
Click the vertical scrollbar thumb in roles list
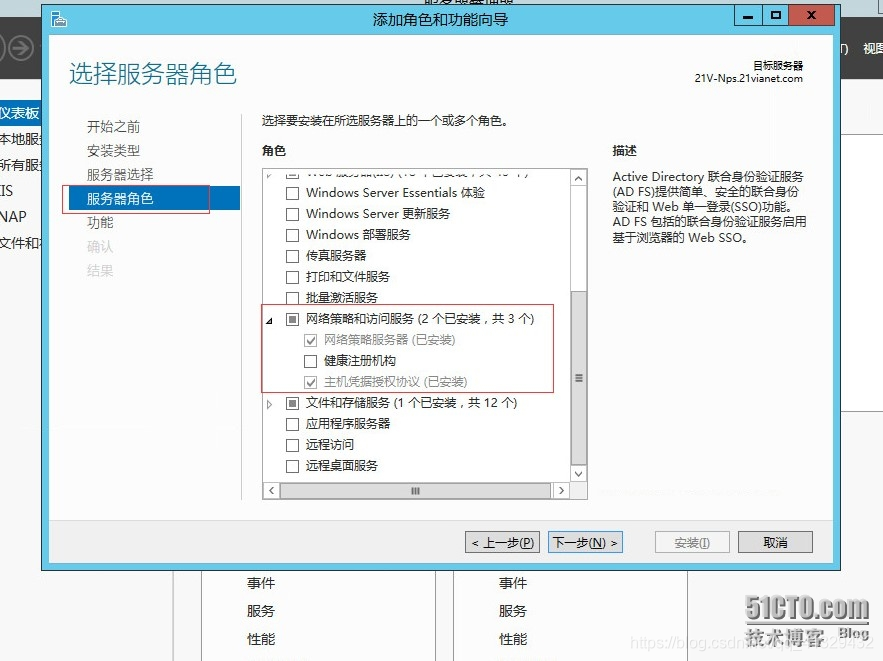(x=578, y=378)
